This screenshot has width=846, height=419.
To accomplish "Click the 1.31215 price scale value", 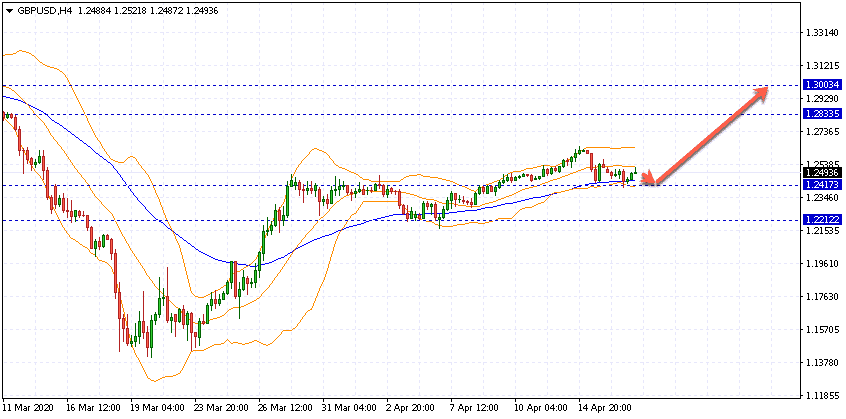I will 823,66.
